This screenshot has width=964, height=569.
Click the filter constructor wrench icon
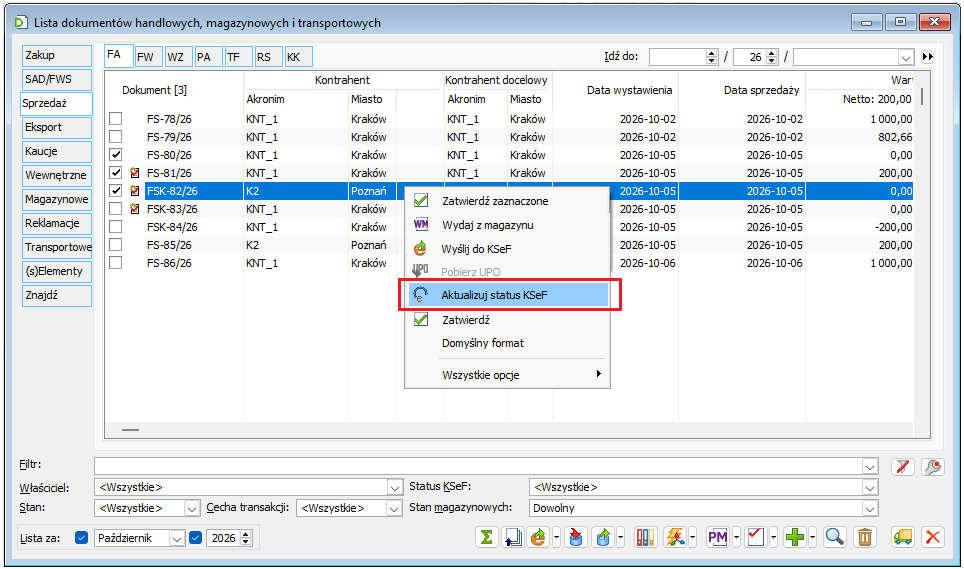933,467
